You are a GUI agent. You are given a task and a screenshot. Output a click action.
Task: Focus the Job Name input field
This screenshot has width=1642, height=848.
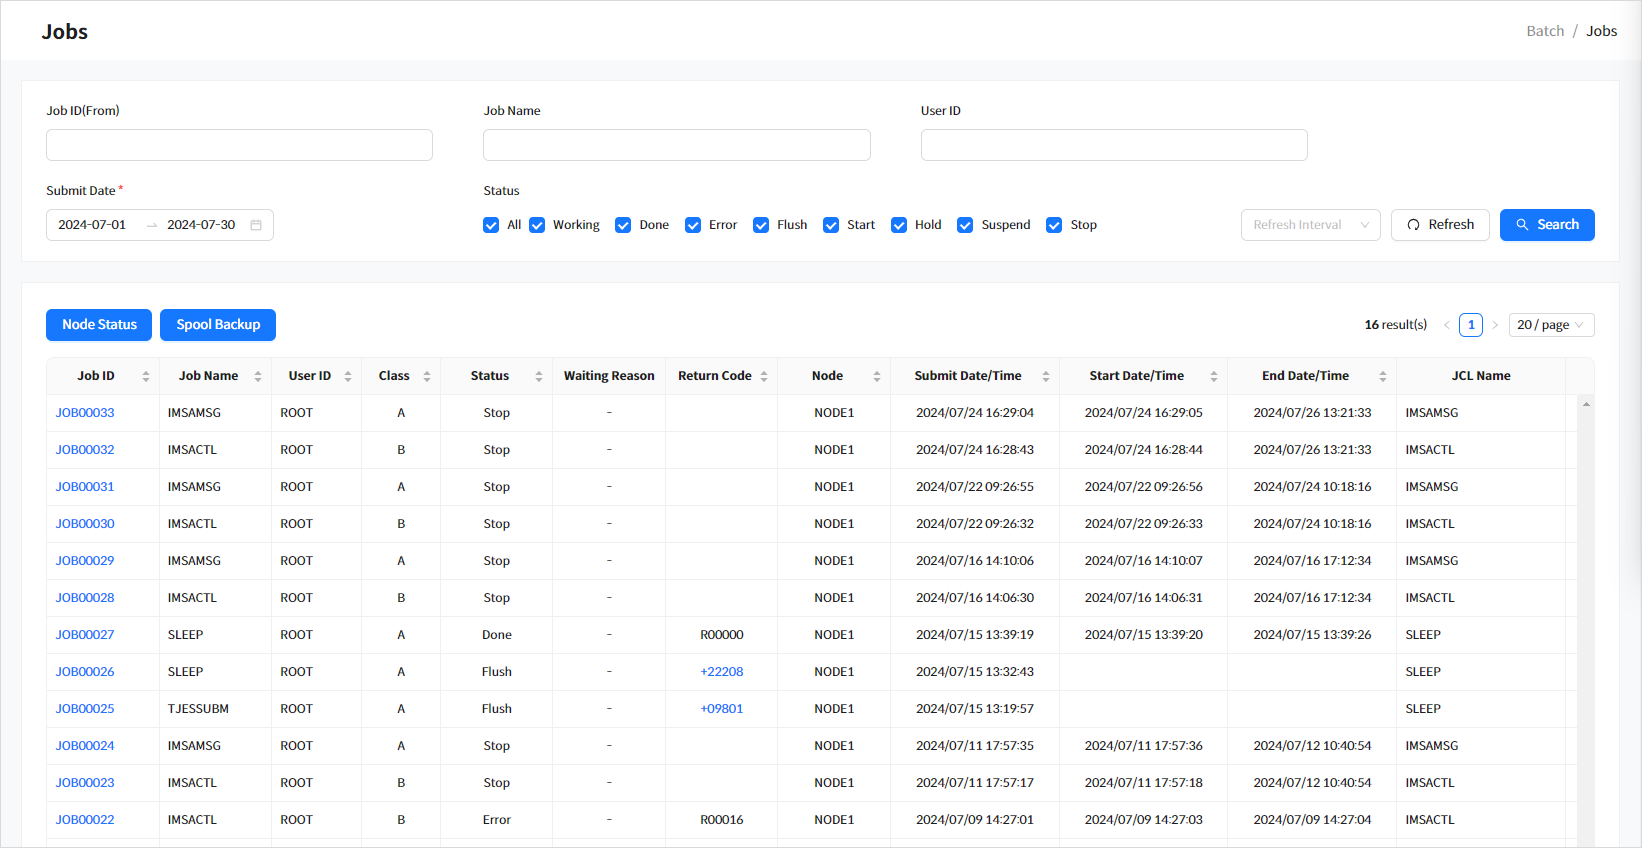pyautogui.click(x=676, y=145)
